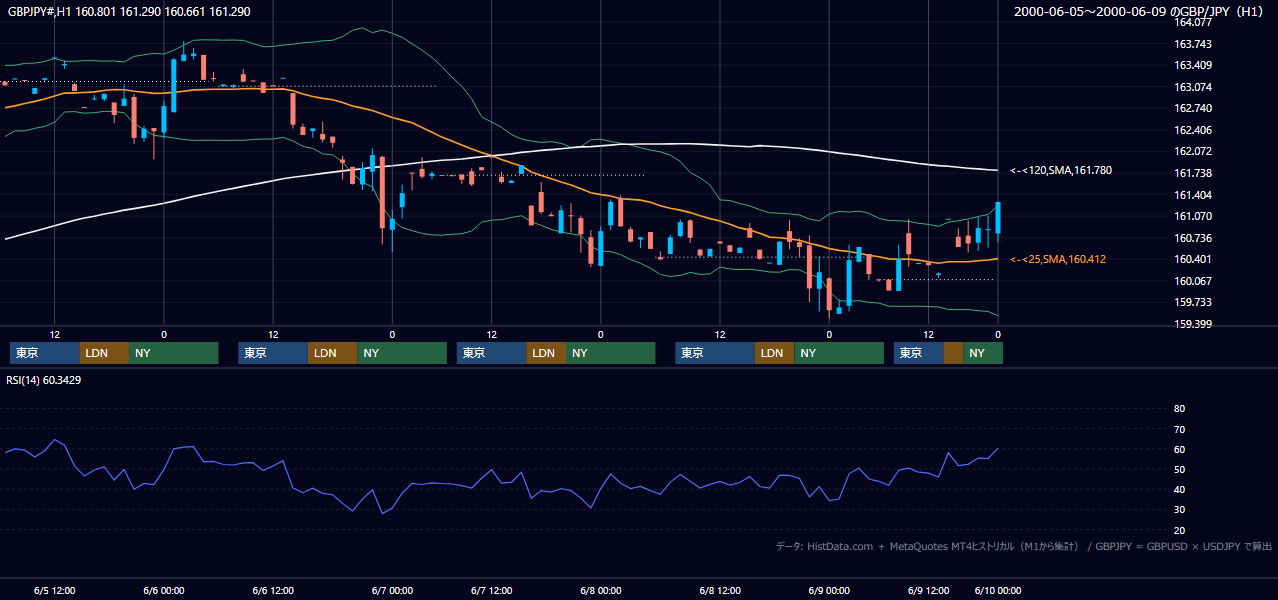Click the RSI axis value 50
The image size is (1278, 600).
pyautogui.click(x=1179, y=469)
